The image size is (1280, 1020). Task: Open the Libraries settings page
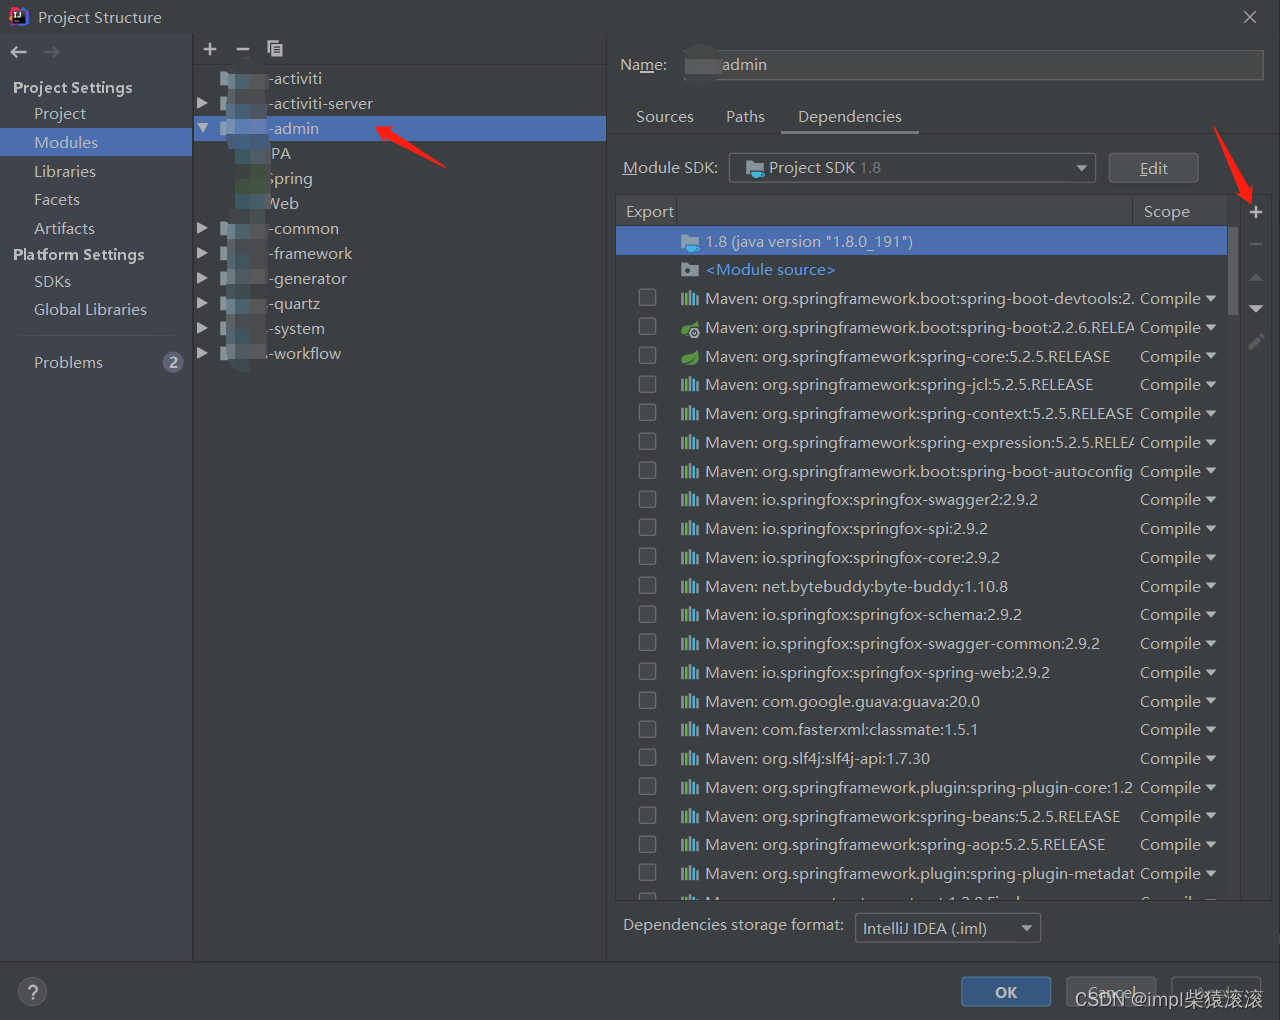65,172
